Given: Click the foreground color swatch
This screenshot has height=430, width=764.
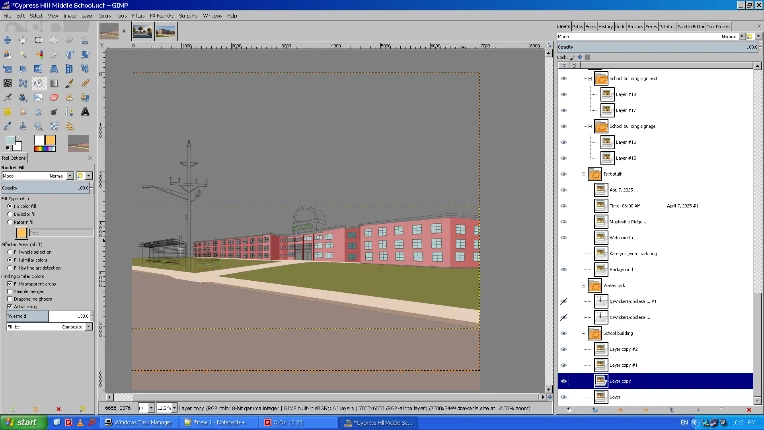Looking at the screenshot, I should click(x=10, y=141).
